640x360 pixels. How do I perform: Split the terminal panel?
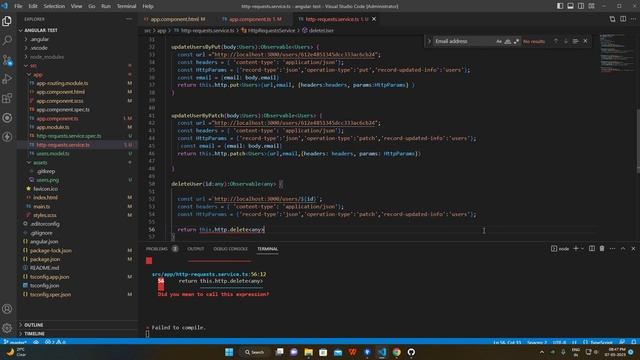point(592,249)
